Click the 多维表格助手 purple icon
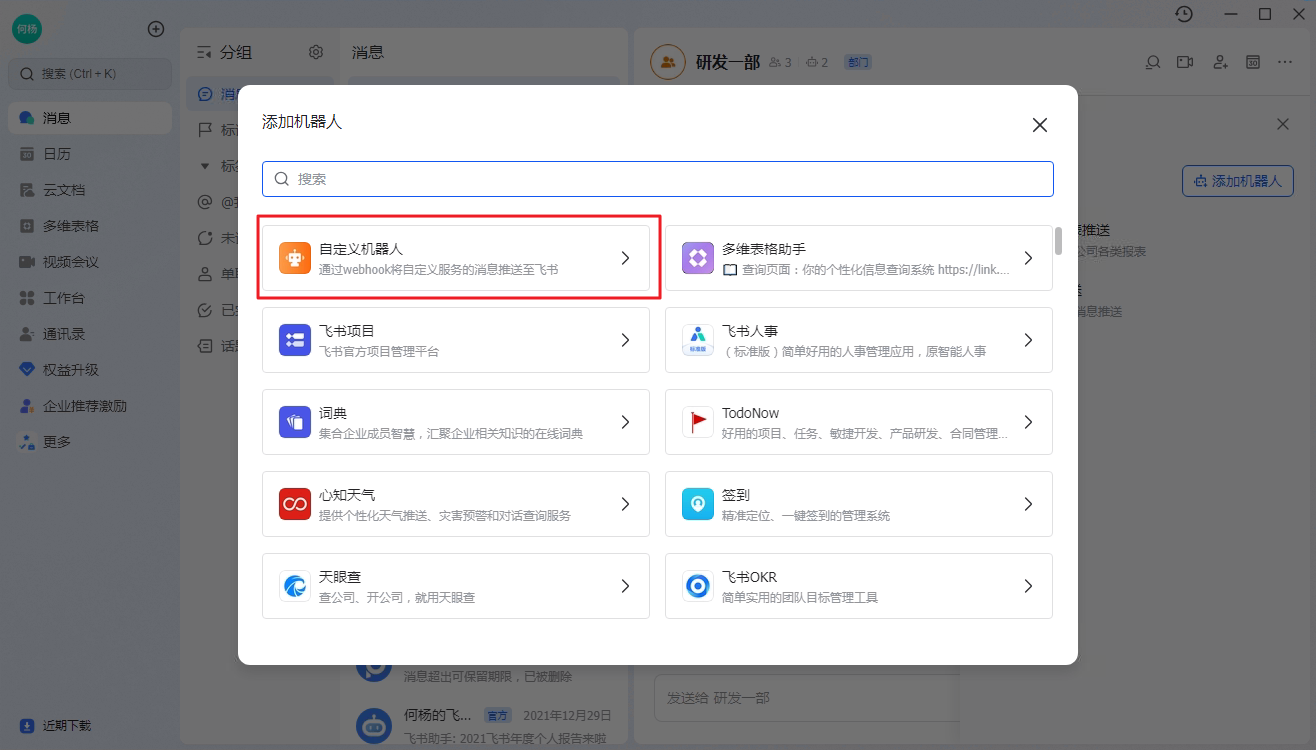The width and height of the screenshot is (1316, 750). (x=698, y=258)
